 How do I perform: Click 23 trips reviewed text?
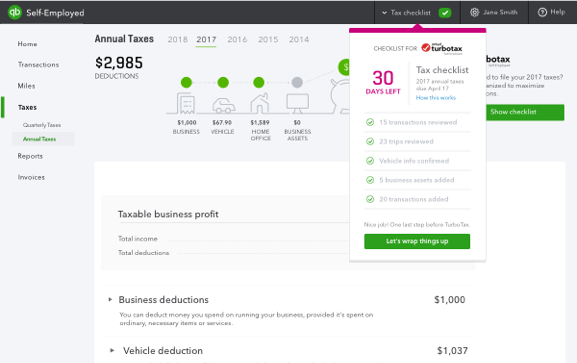point(406,141)
